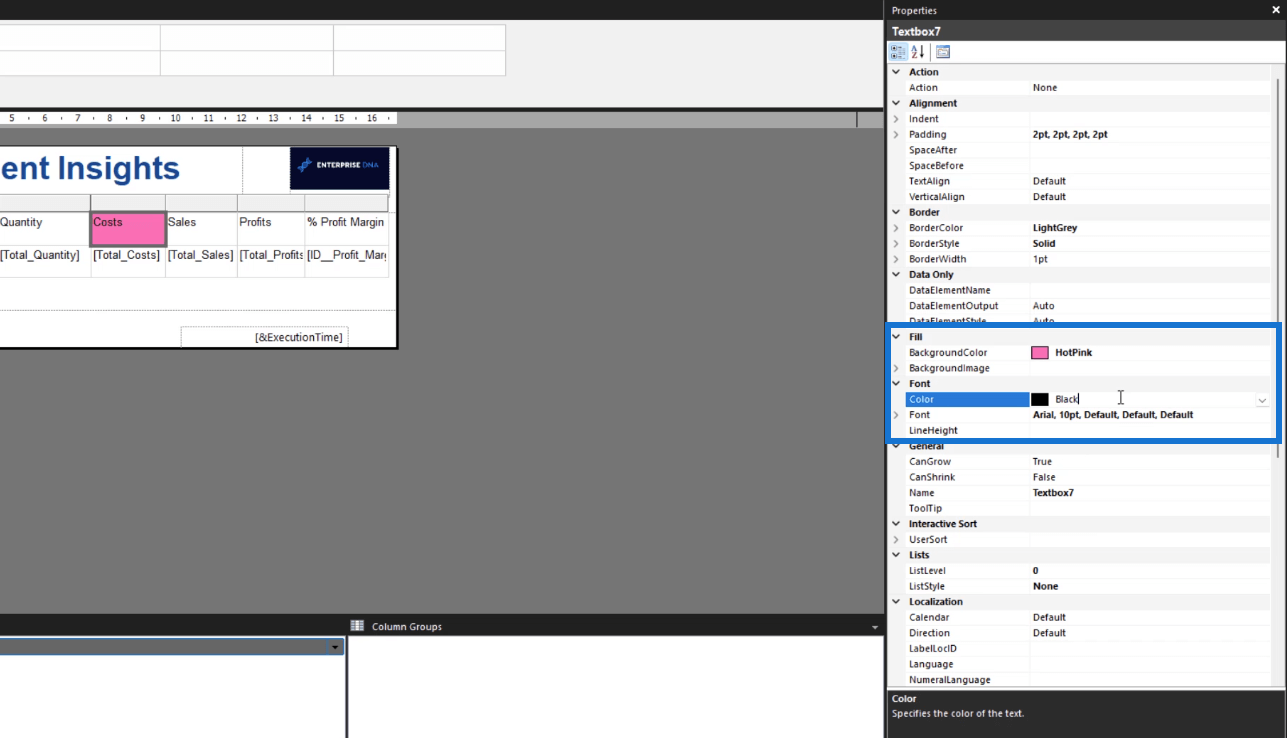The width and height of the screenshot is (1287, 738).
Task: Collapse the Action category
Action: coord(896,72)
